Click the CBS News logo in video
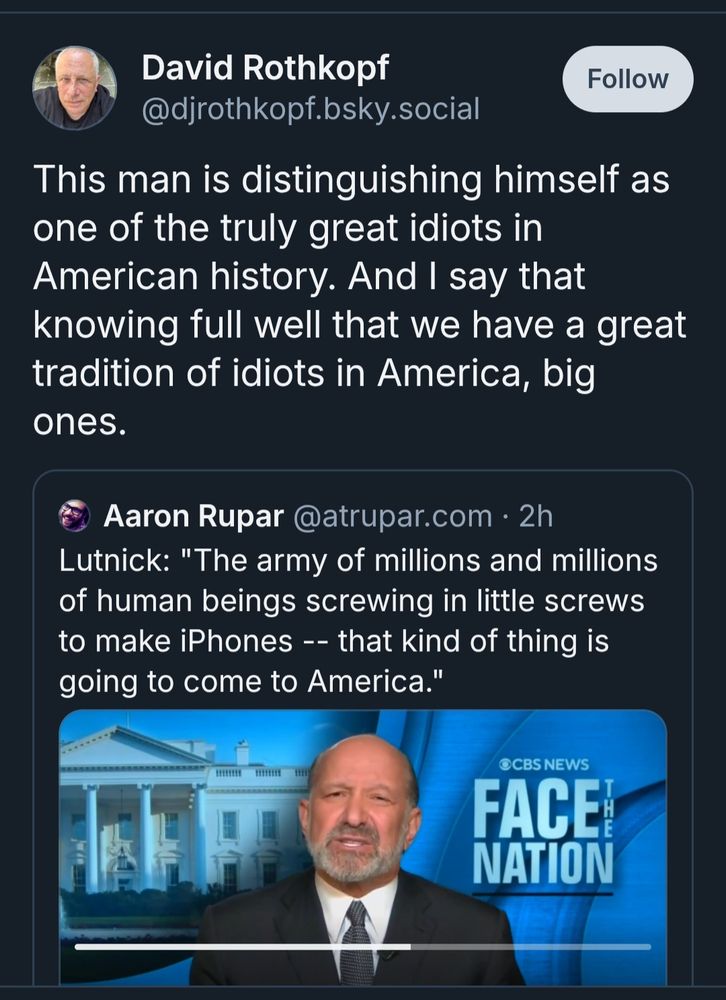Image resolution: width=726 pixels, height=1000 pixels. pos(544,765)
